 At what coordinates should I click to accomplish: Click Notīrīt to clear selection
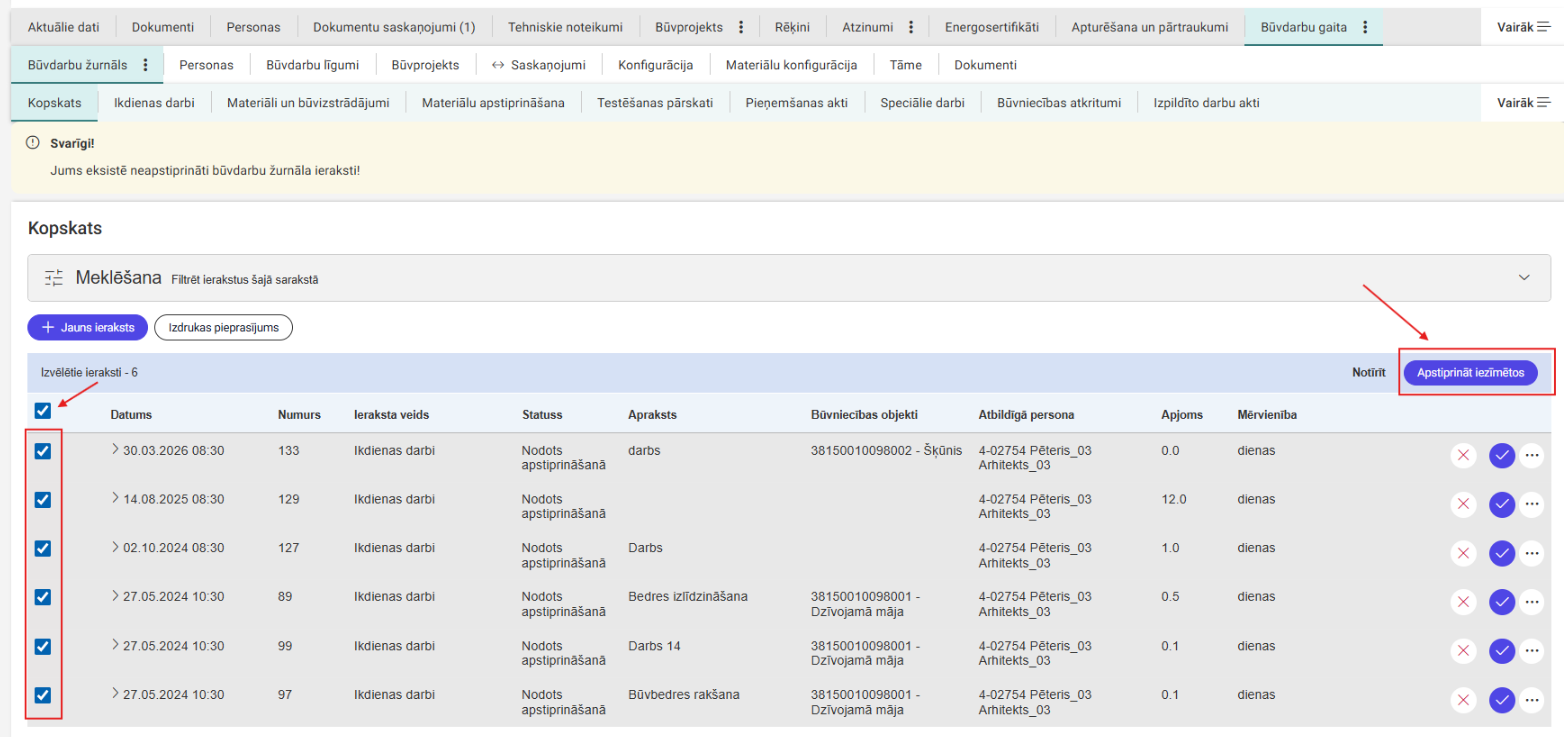click(1368, 372)
